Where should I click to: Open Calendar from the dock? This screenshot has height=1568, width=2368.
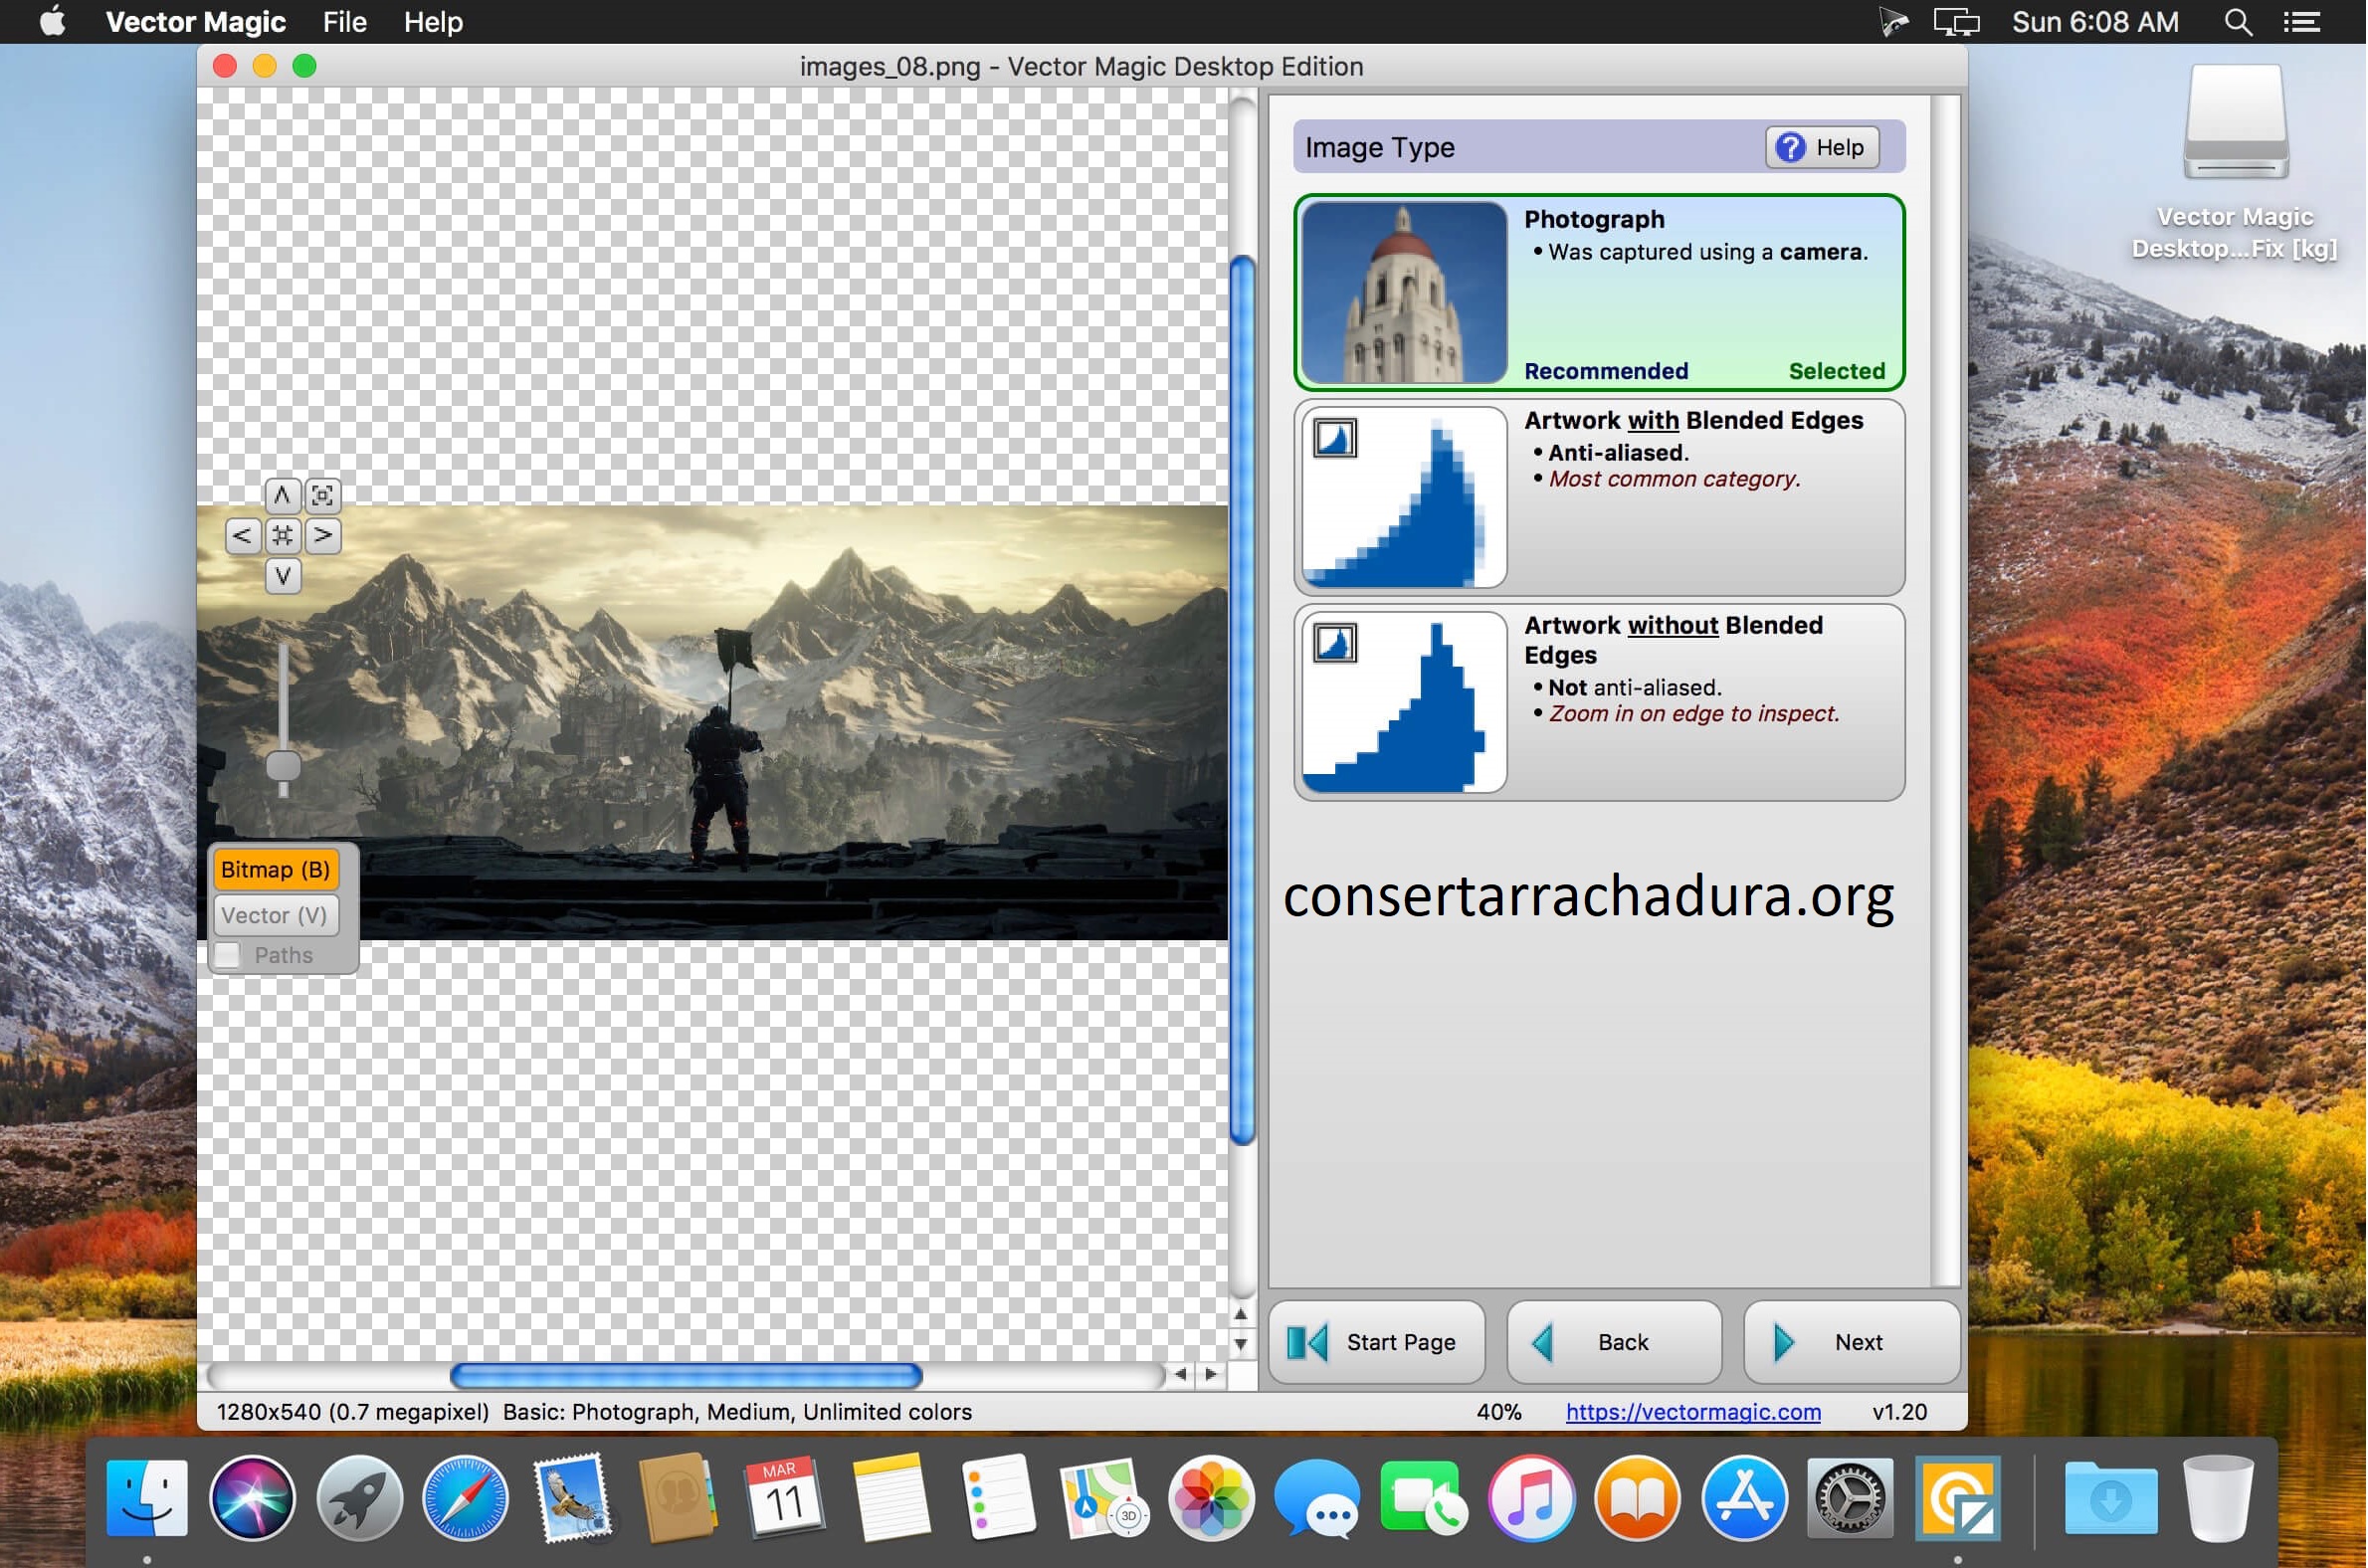pos(785,1498)
